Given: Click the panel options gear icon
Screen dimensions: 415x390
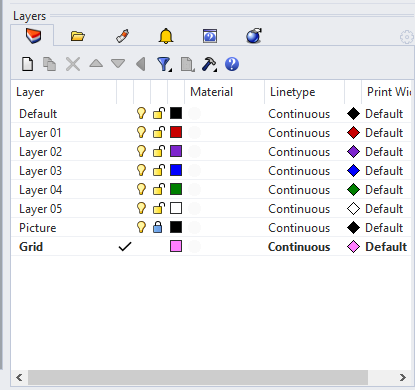Looking at the screenshot, I should tap(406, 37).
